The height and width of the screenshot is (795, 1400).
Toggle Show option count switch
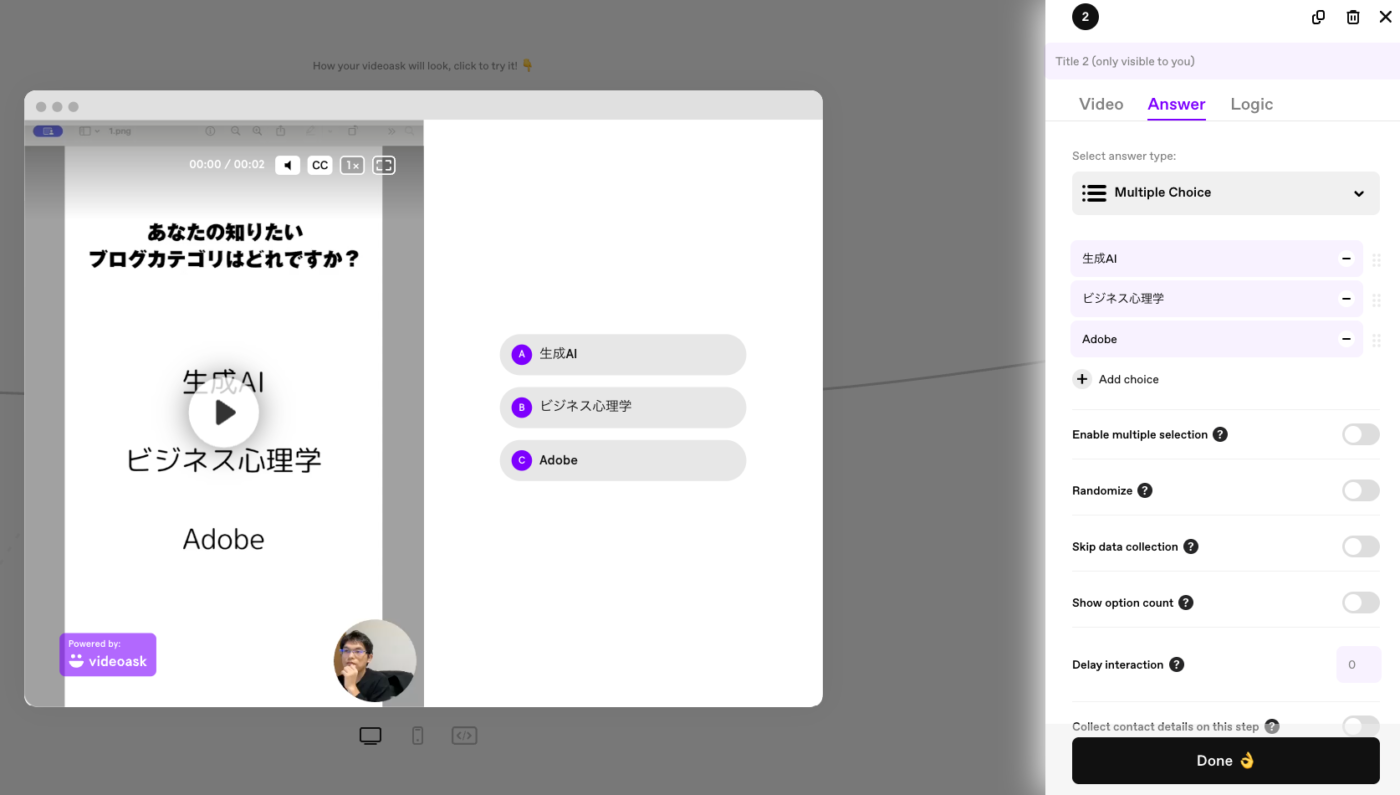tap(1360, 602)
